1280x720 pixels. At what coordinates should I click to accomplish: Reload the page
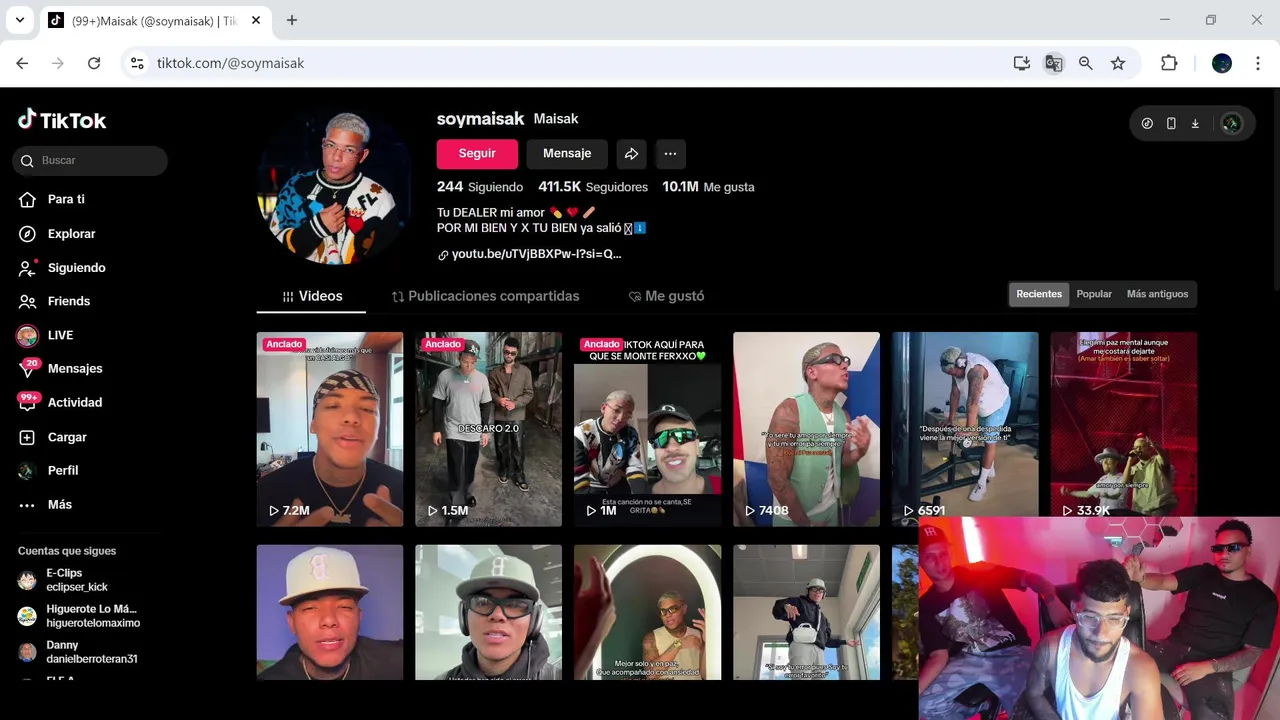pyautogui.click(x=94, y=63)
